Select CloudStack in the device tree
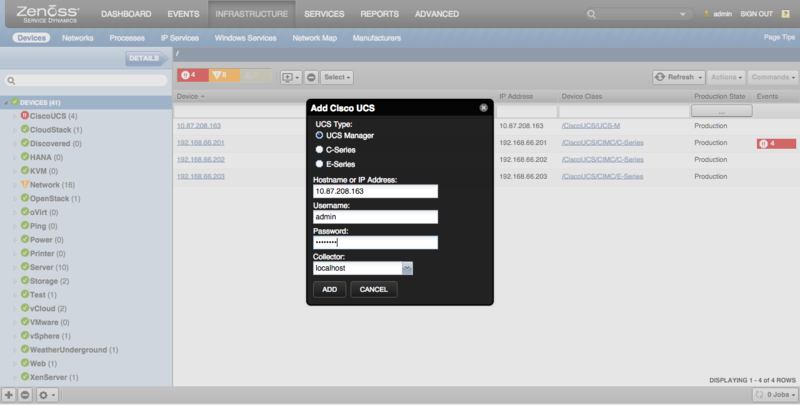800x405 pixels. pos(56,130)
